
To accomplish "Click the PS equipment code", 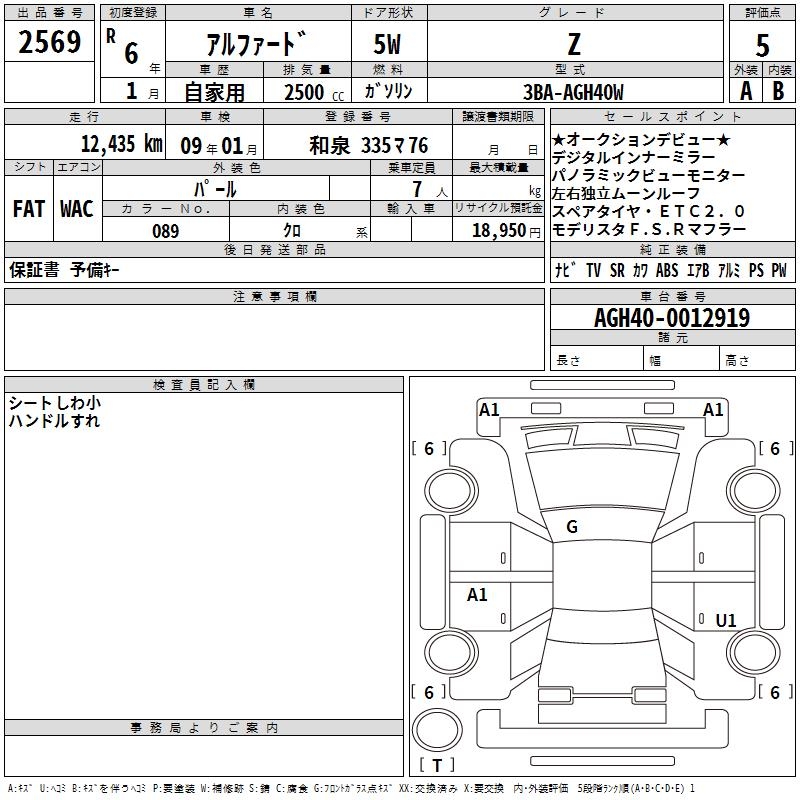I will click(756, 270).
